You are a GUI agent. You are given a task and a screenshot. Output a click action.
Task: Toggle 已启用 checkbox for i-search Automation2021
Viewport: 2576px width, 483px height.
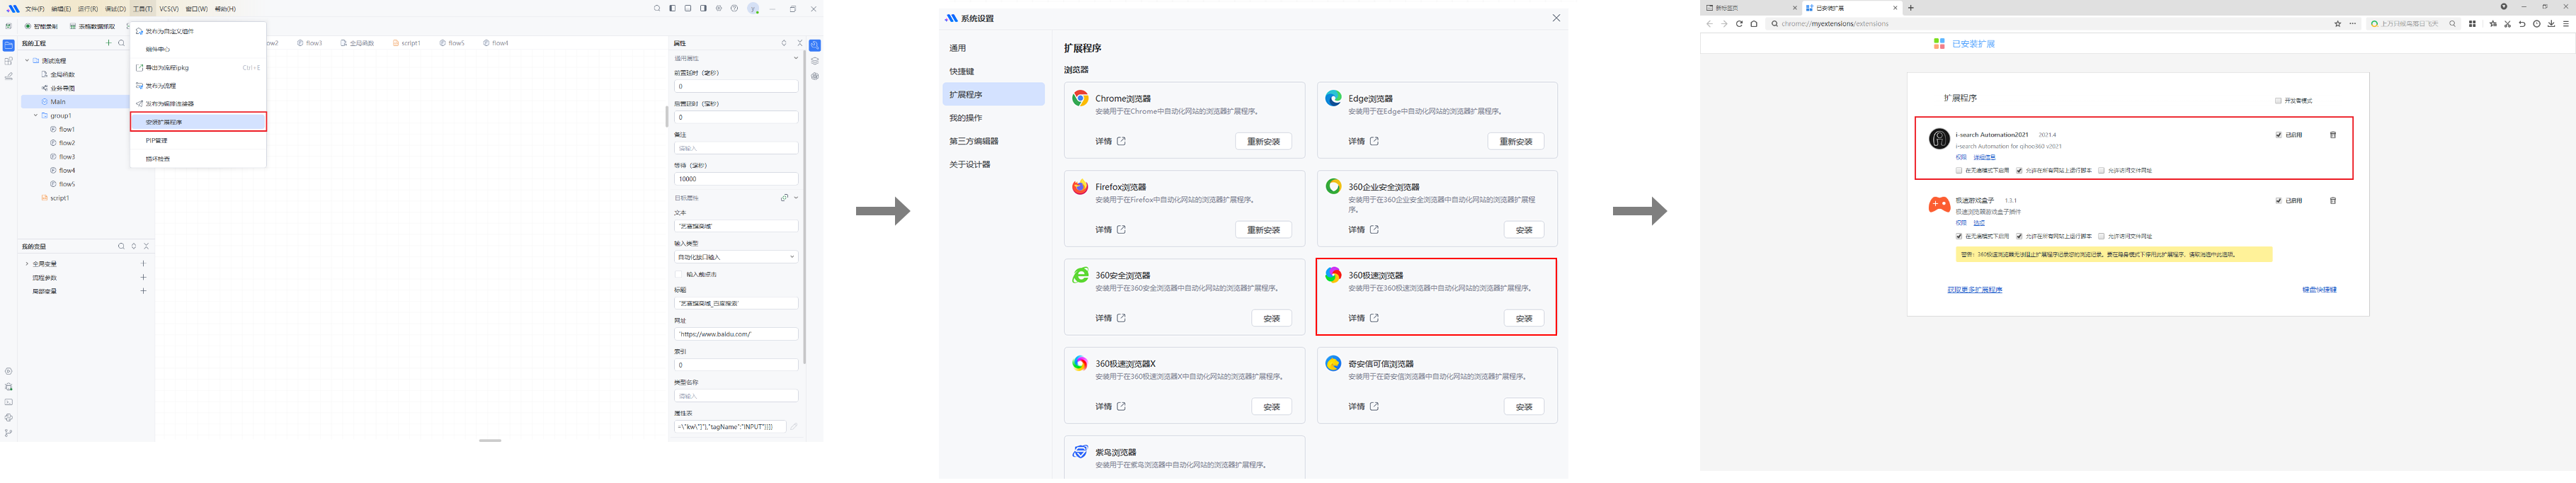pyautogui.click(x=2278, y=135)
